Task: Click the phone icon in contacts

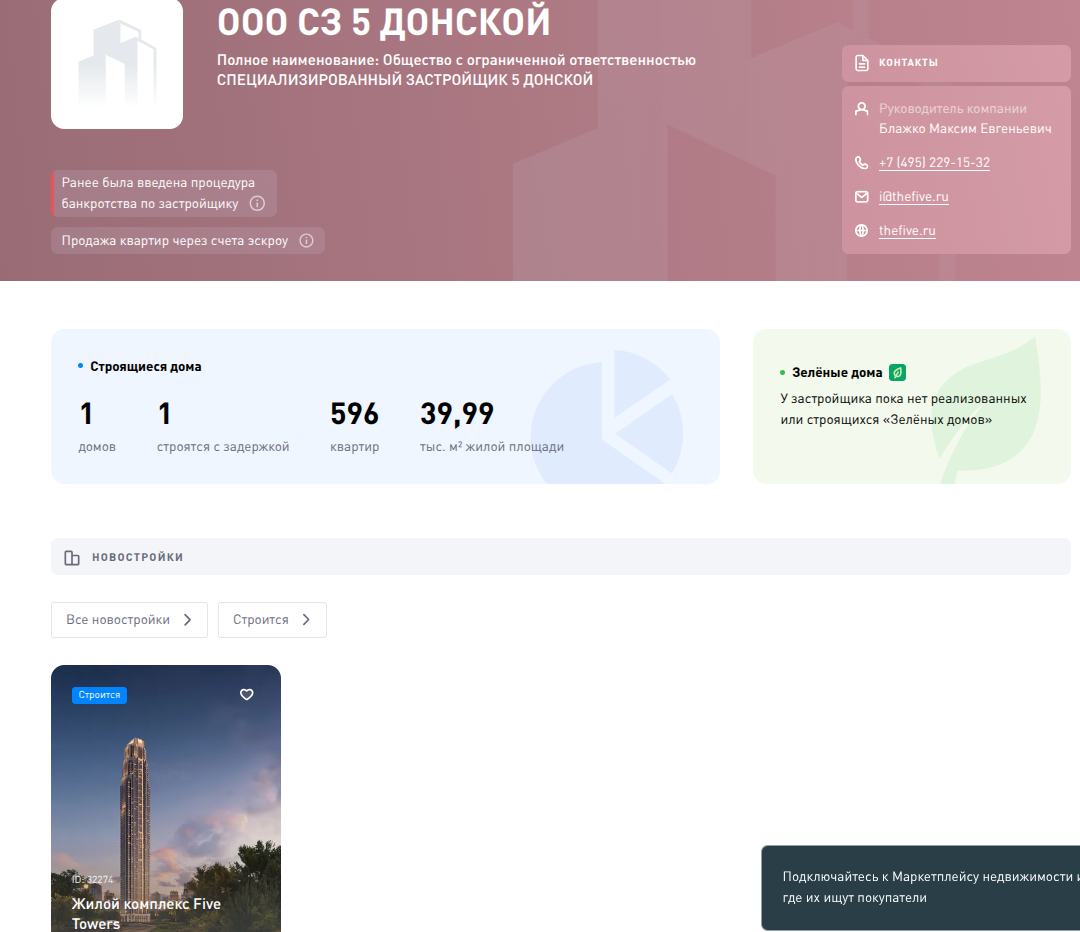Action: point(862,163)
